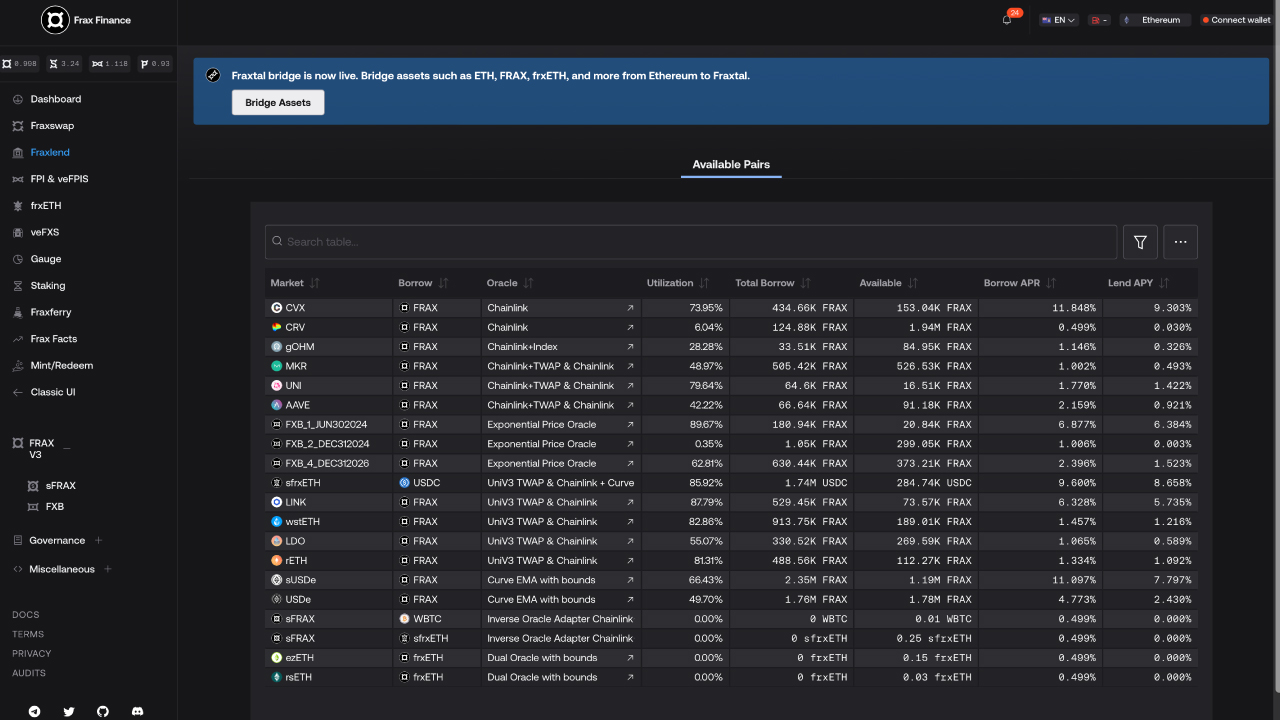
Task: Click the red gas indicator chip
Action: 1100,20
